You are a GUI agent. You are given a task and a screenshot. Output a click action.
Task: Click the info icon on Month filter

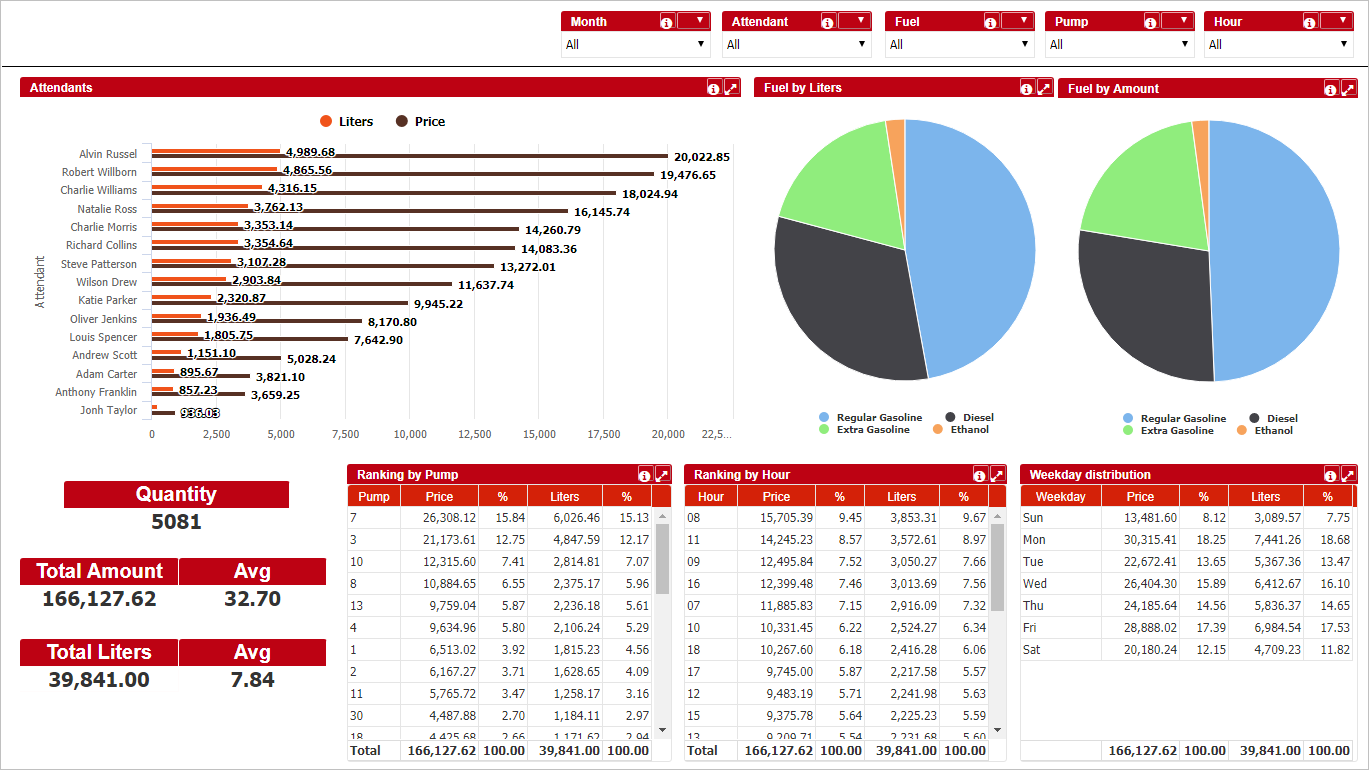[666, 22]
